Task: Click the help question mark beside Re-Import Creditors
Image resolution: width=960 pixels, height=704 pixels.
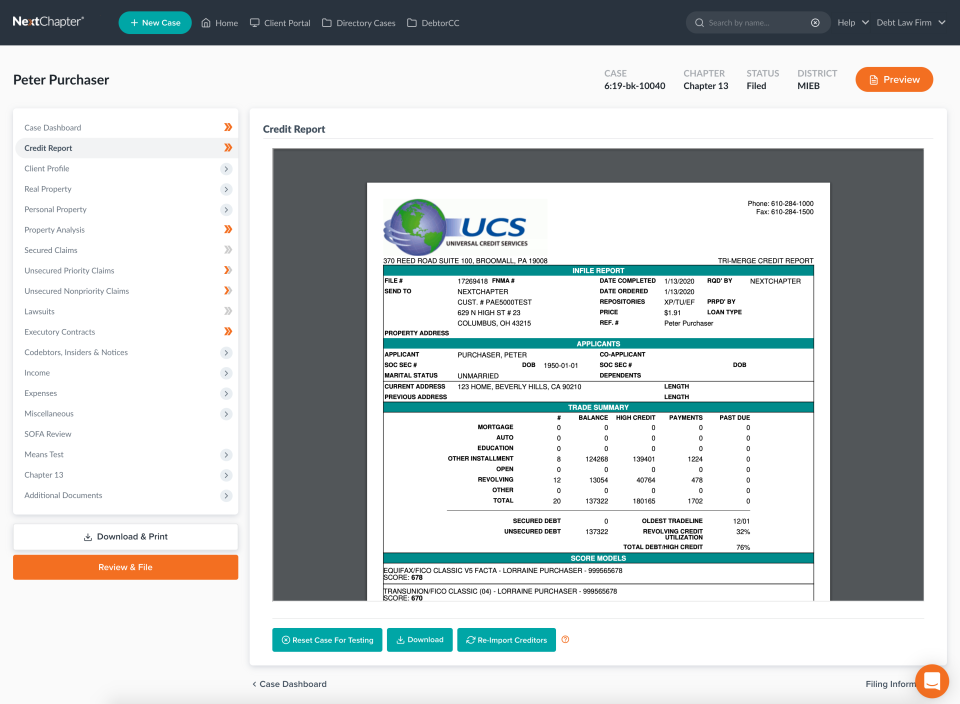Action: [565, 639]
